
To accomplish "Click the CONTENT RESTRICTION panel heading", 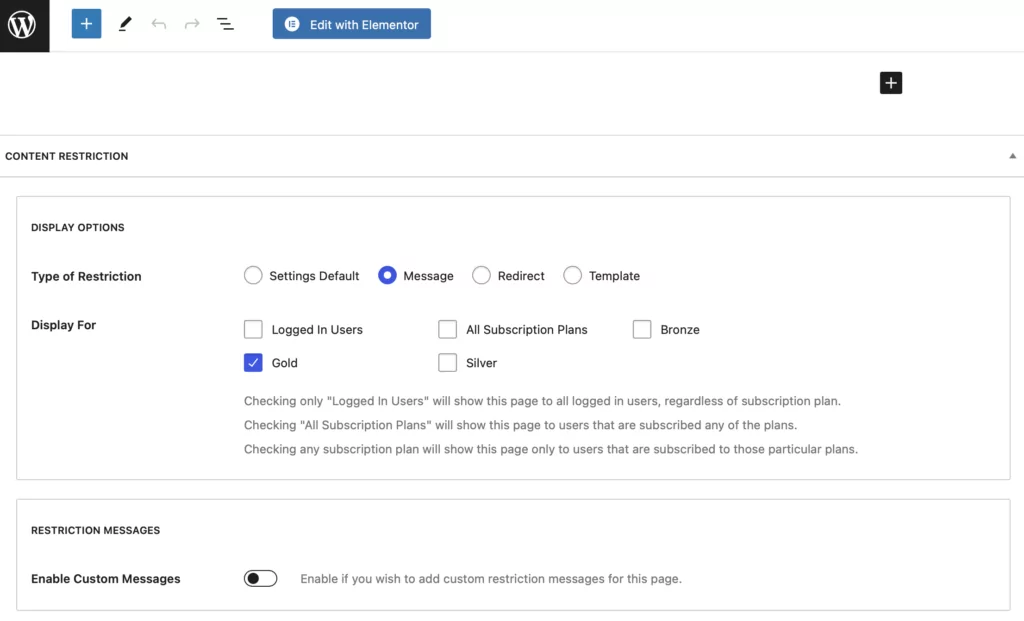I will click(67, 156).
